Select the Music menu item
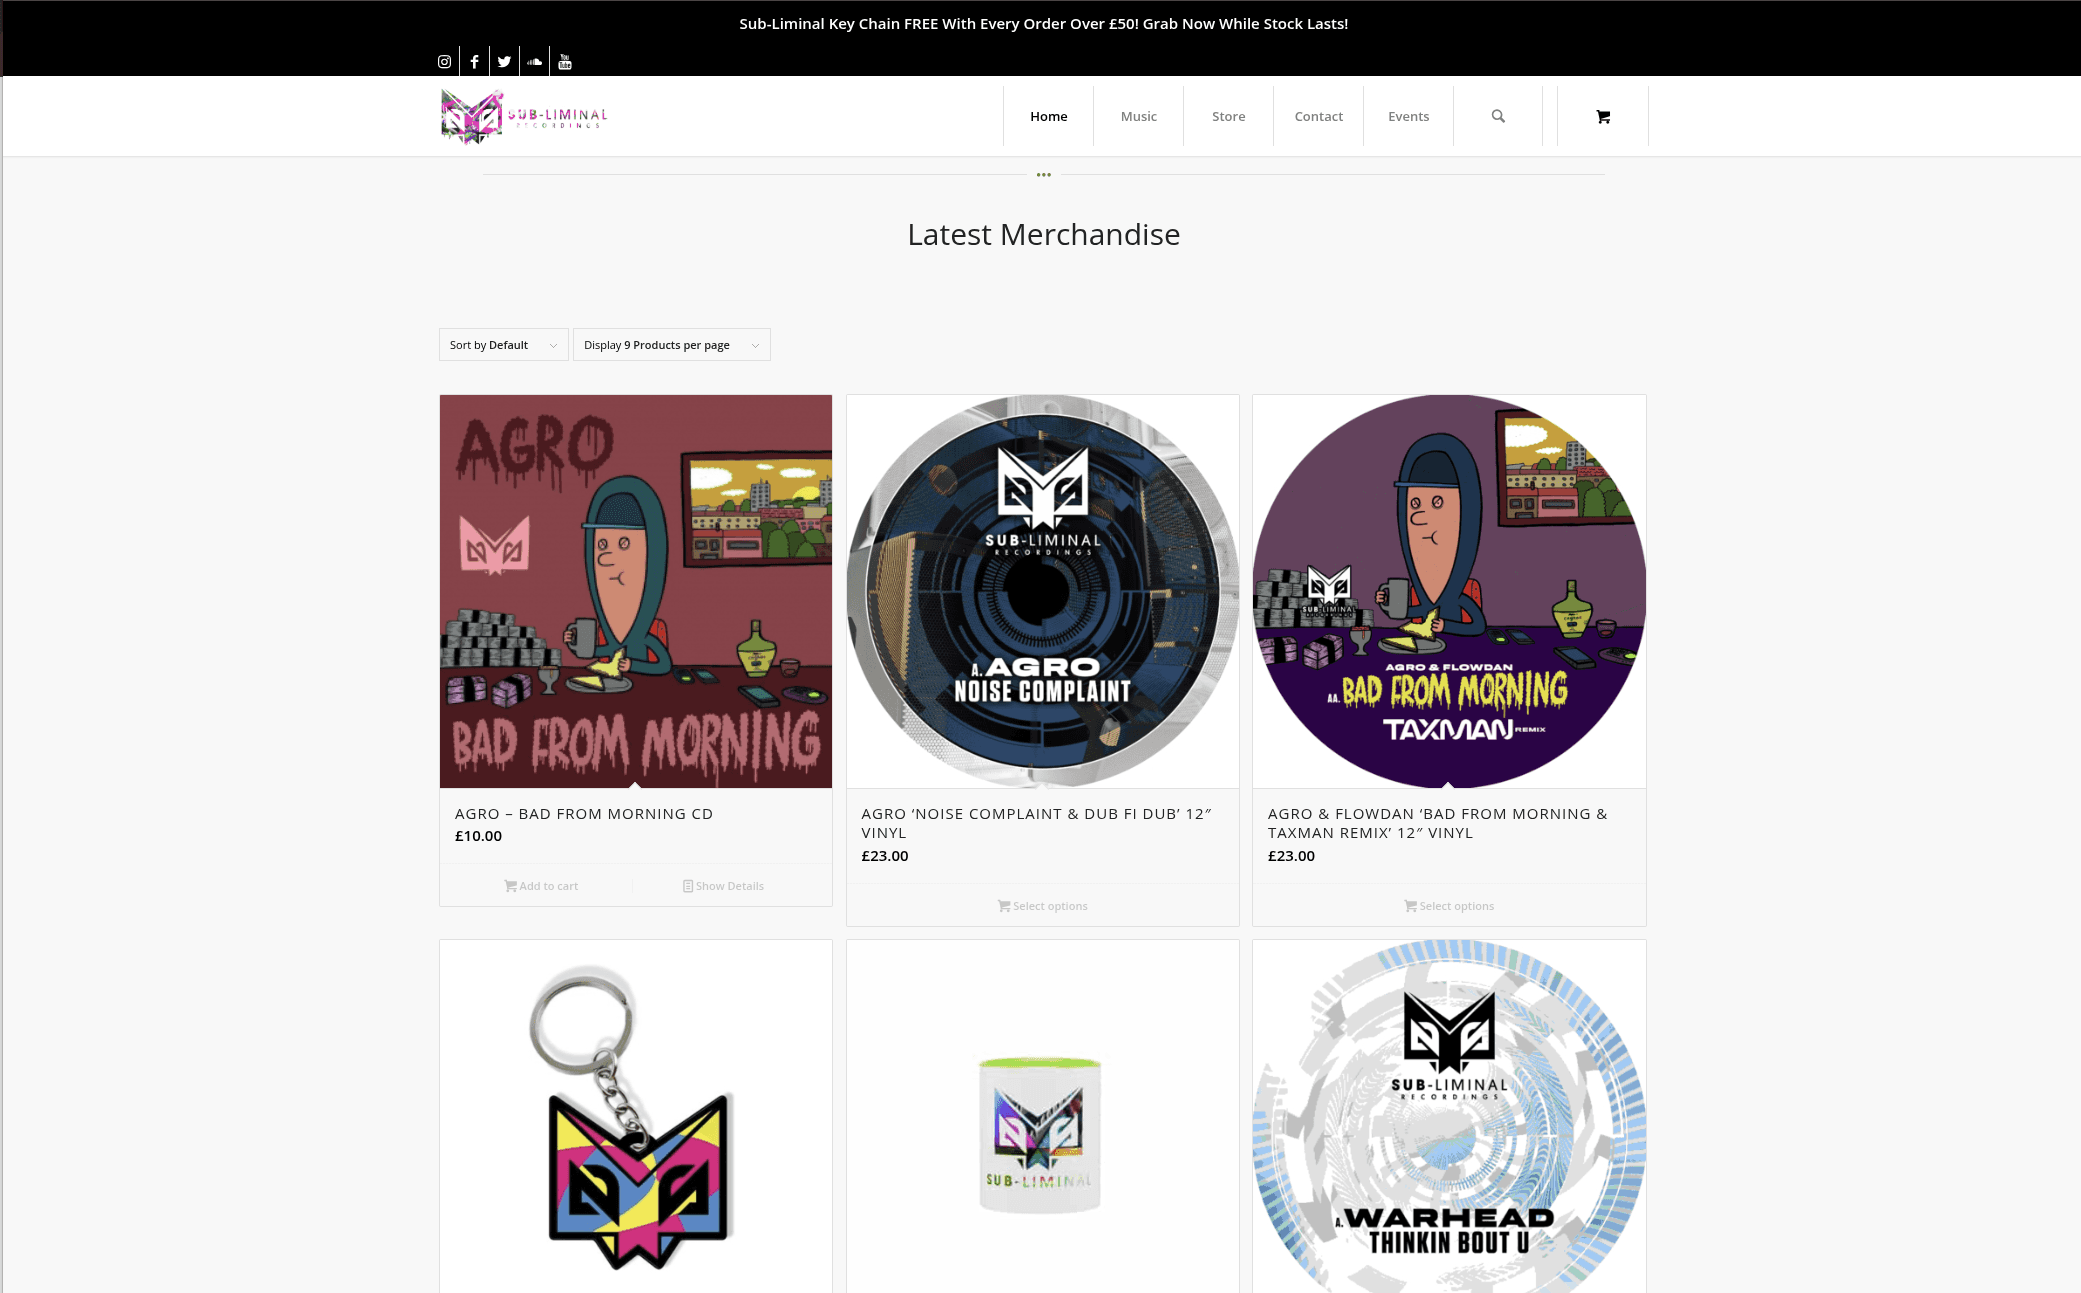 [x=1138, y=116]
